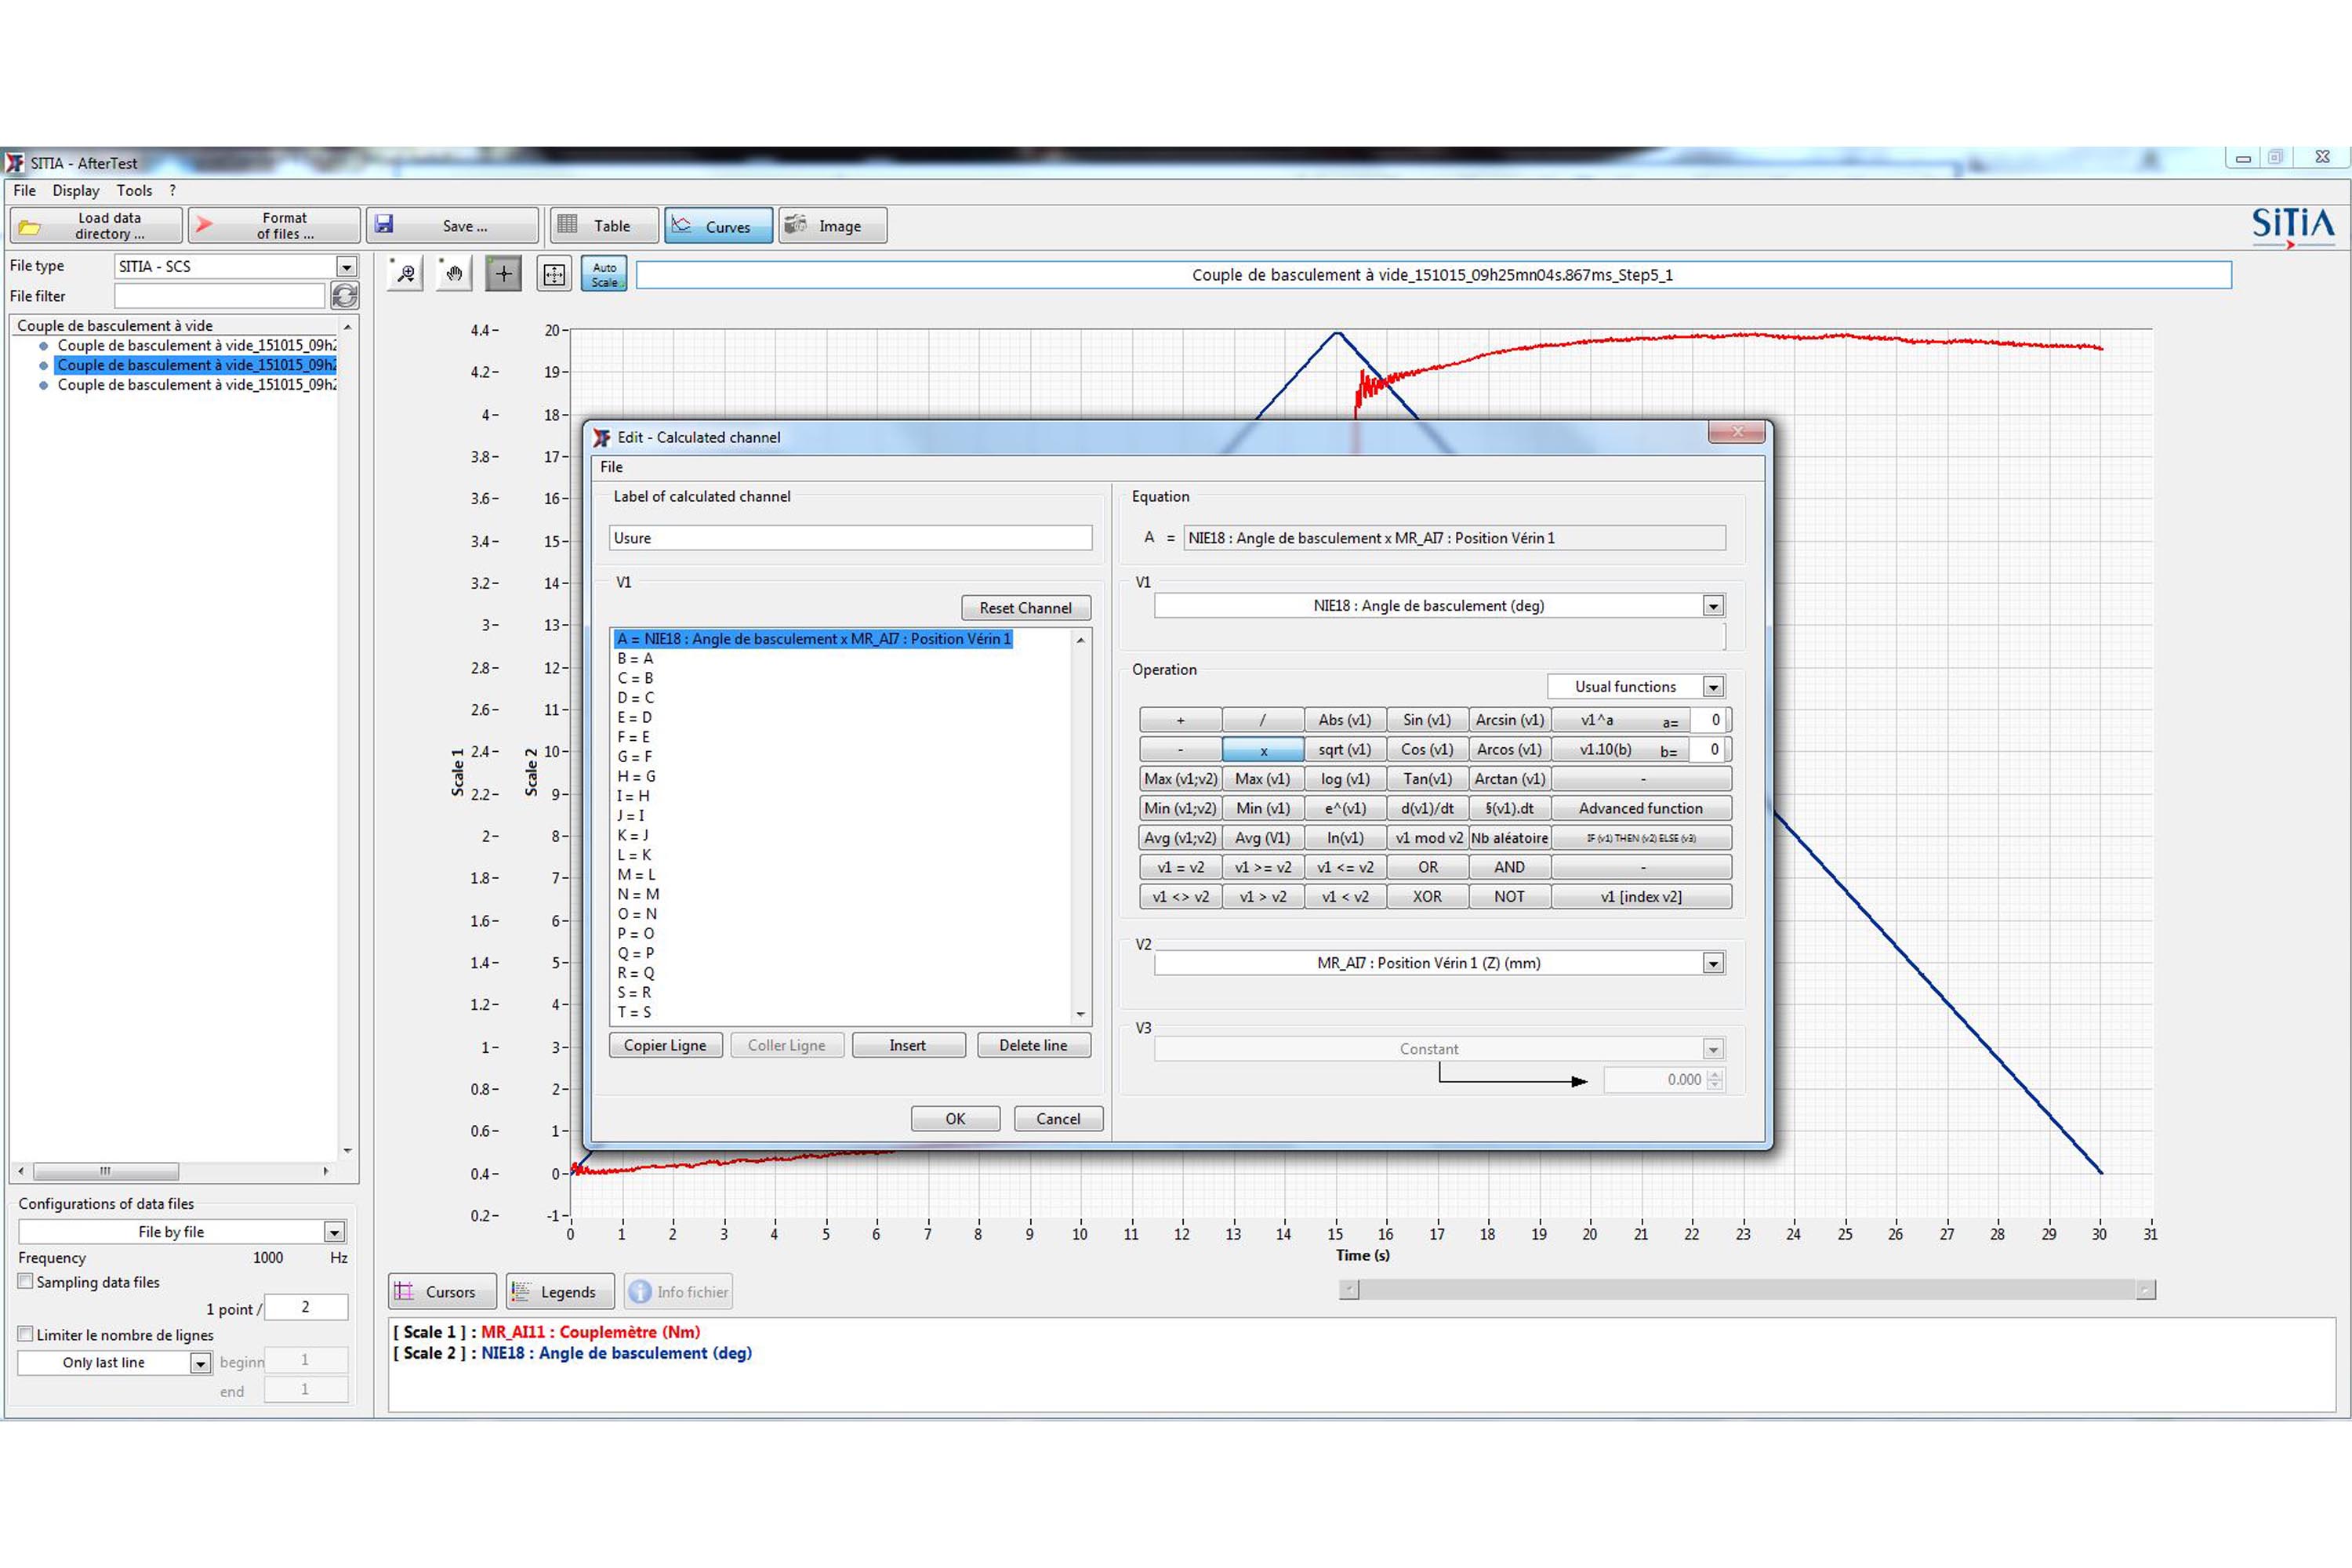The width and height of the screenshot is (2352, 1568).
Task: Open the Tools menu
Action: [x=134, y=190]
